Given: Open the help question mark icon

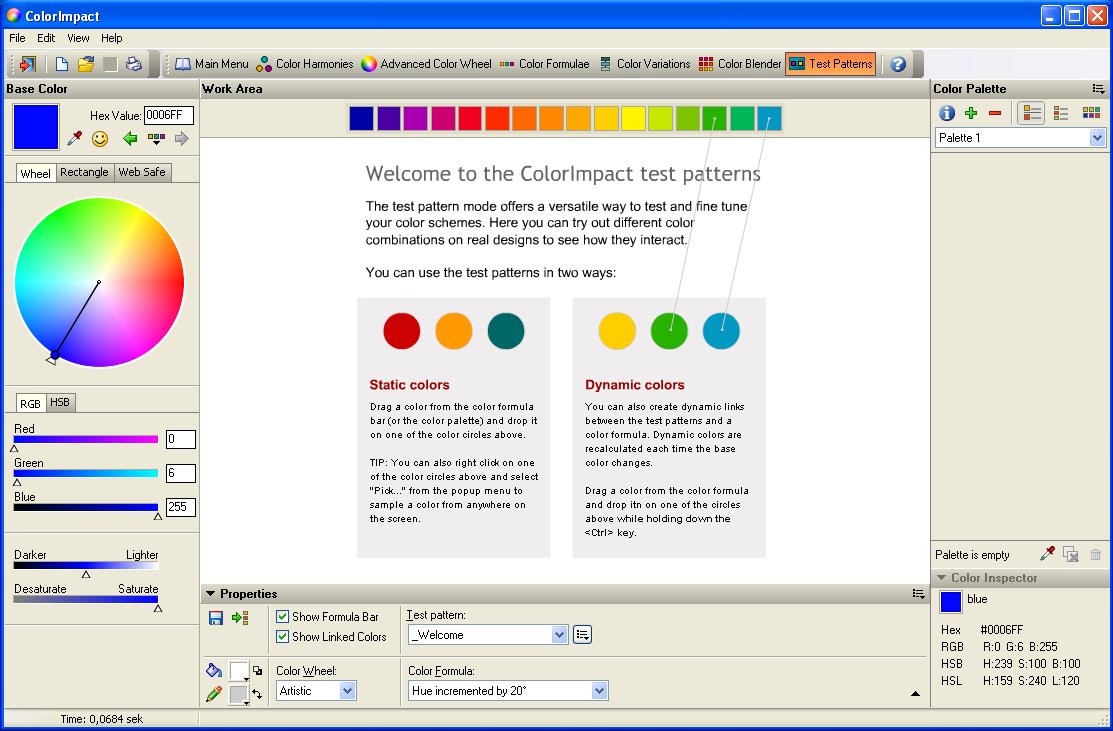Looking at the screenshot, I should tap(898, 64).
